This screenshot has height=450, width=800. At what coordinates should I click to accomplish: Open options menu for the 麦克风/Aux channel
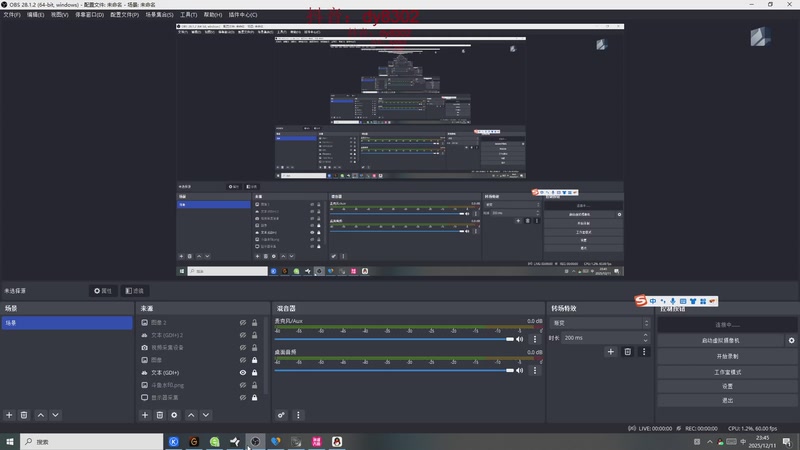click(535, 339)
